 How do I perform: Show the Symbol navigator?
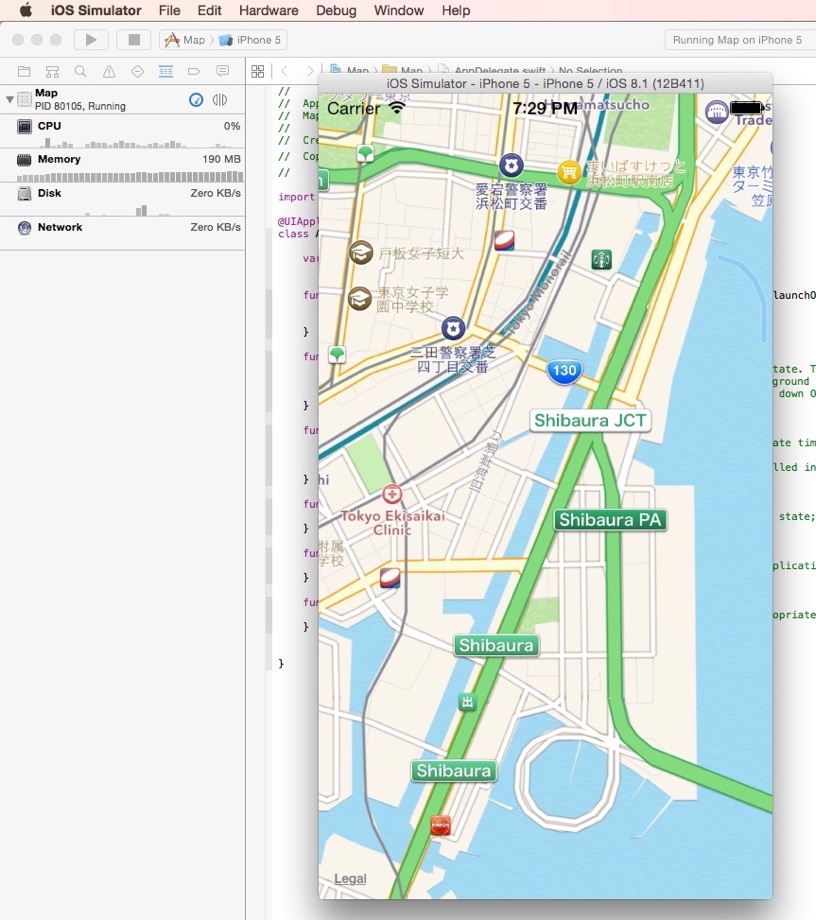coord(52,72)
